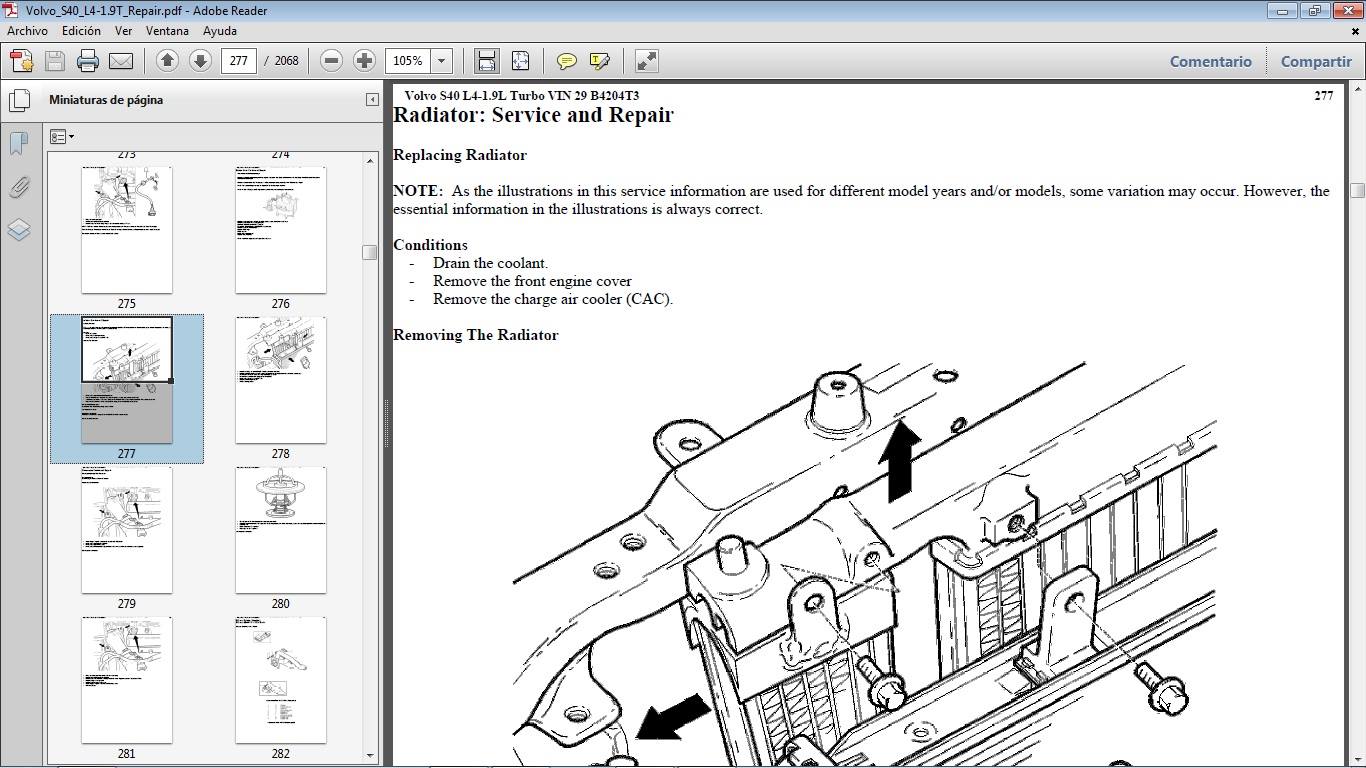Click 'Remove the charge air cooler (CAC).'

(x=553, y=299)
